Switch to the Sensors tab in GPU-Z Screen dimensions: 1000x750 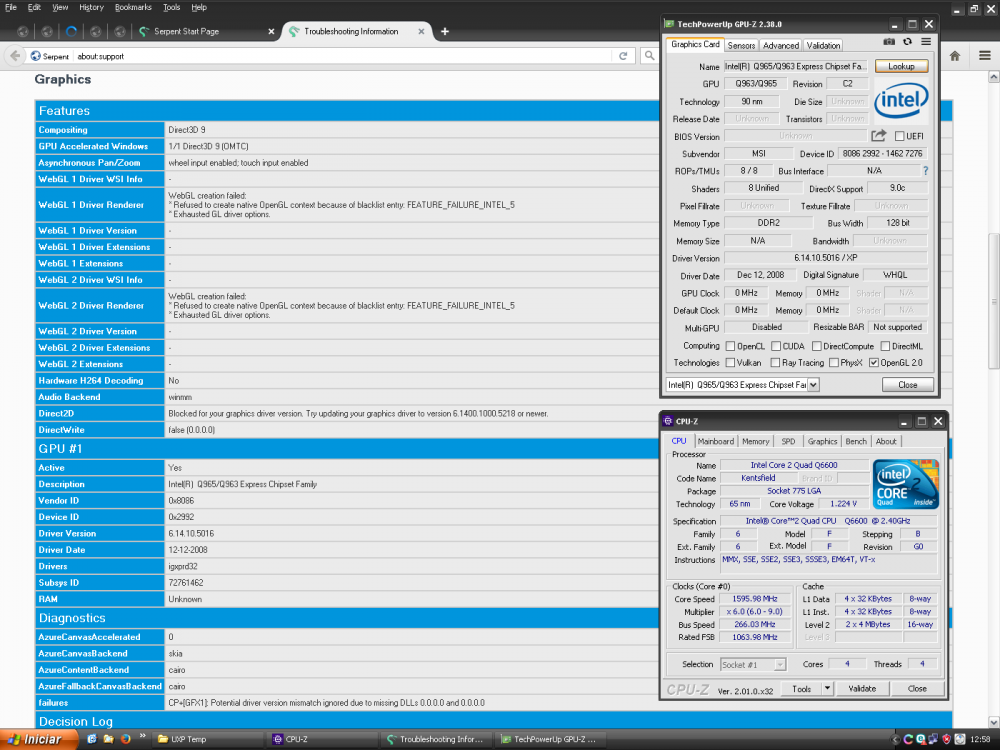click(741, 45)
